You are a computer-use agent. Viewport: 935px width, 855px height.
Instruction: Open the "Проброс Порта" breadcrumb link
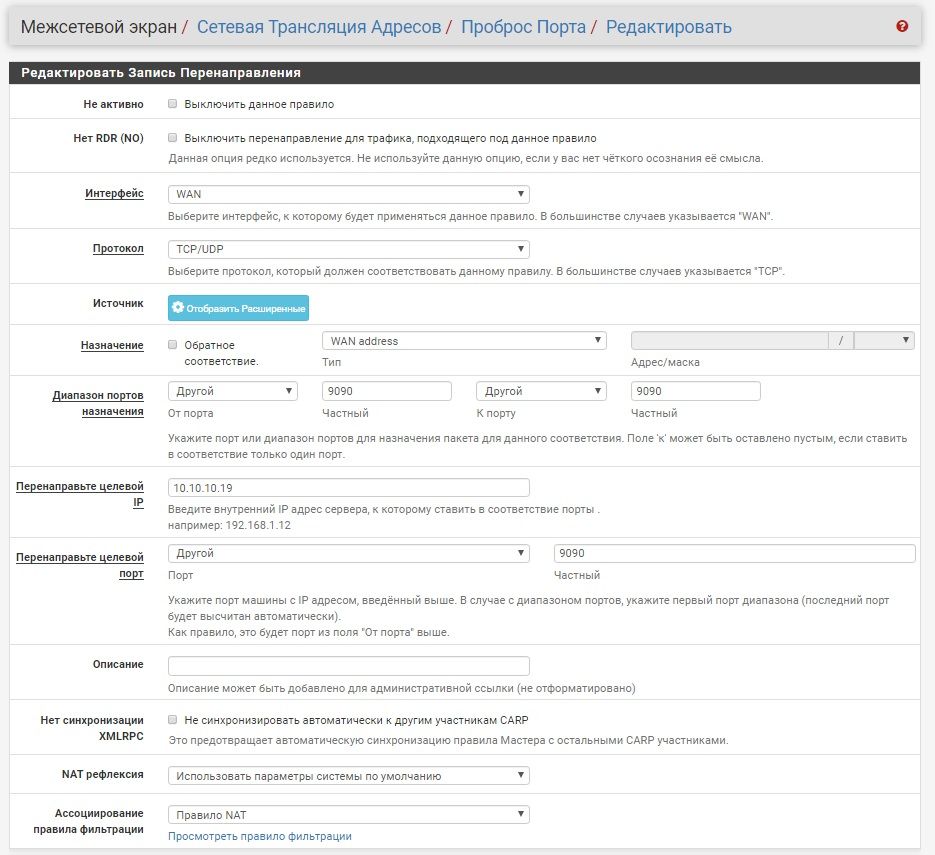coord(523,27)
